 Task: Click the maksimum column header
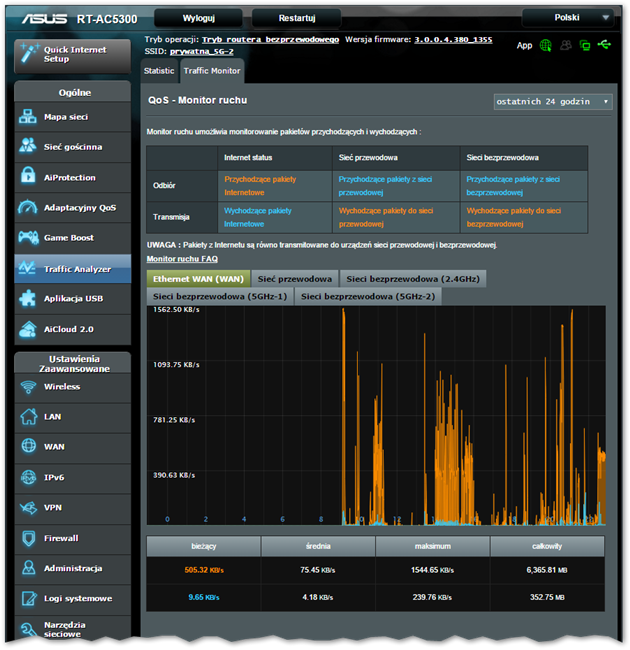pyautogui.click(x=433, y=546)
